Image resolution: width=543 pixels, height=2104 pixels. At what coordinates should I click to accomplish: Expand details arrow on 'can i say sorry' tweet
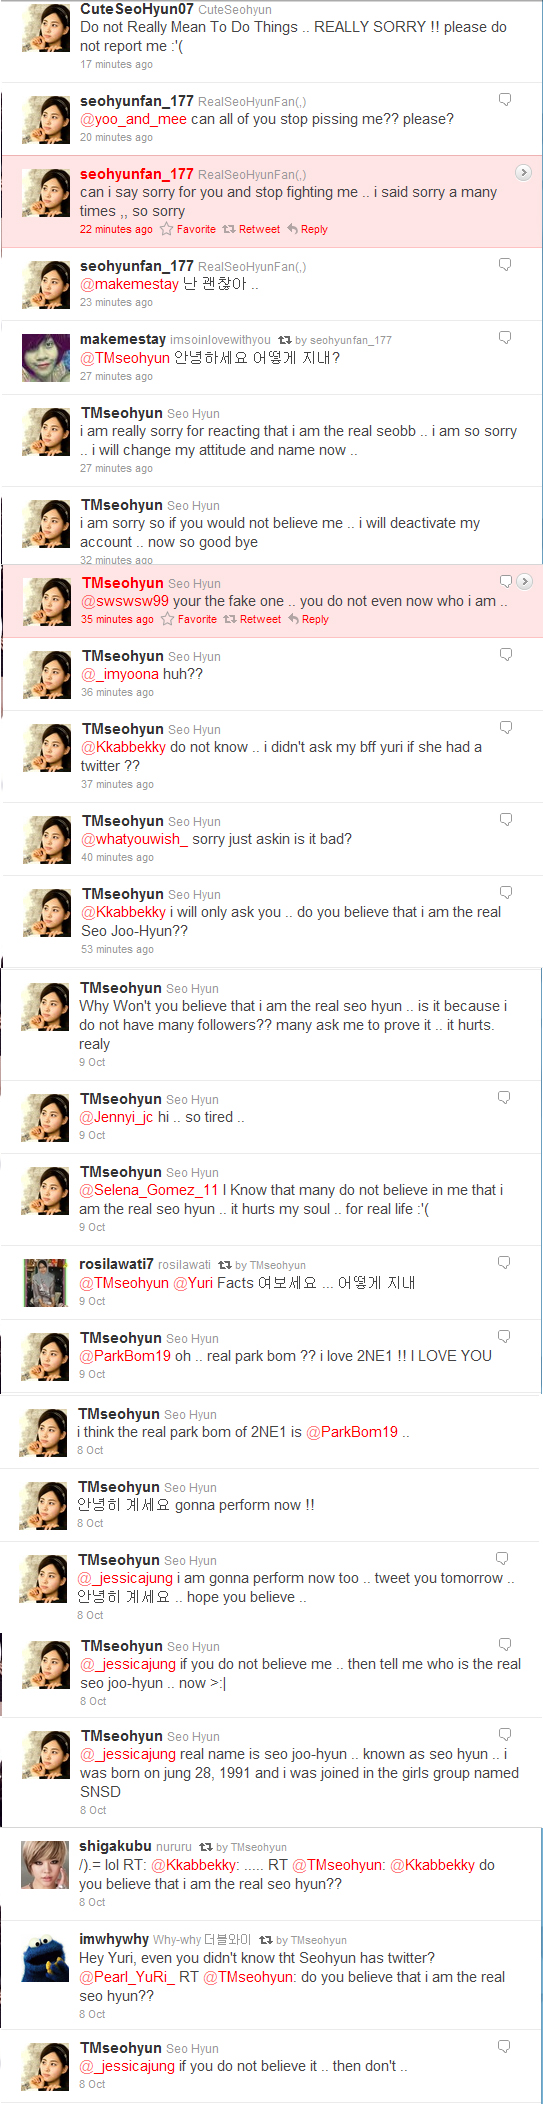click(x=523, y=173)
